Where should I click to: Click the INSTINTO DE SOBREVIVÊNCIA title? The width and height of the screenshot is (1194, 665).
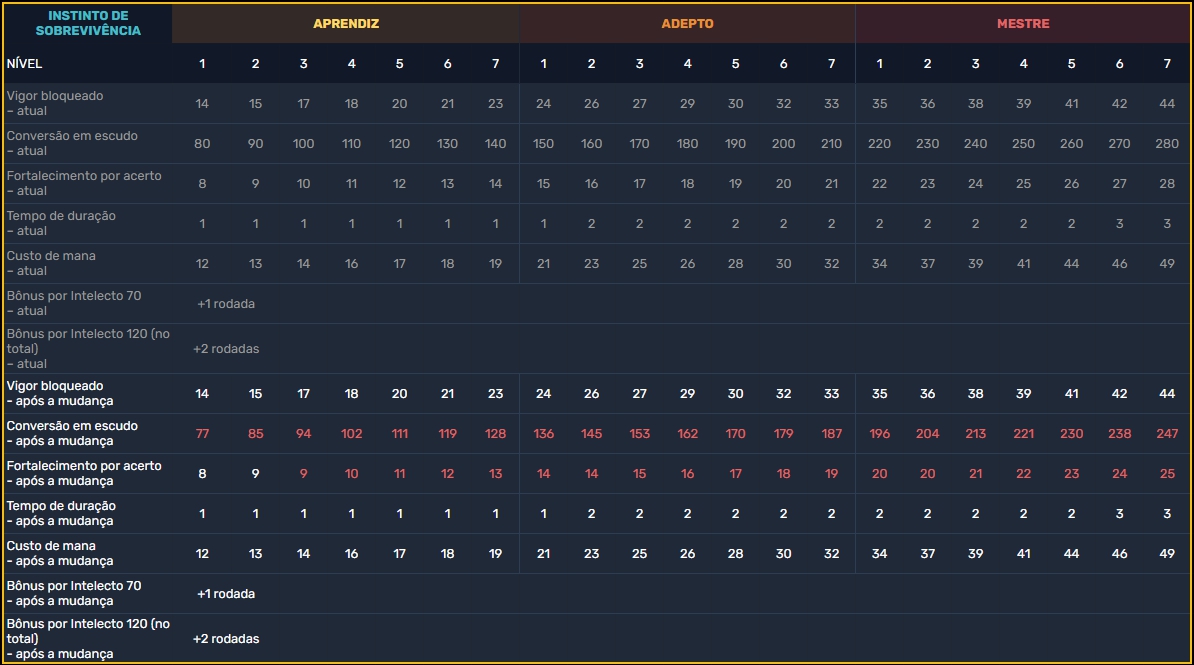(88, 23)
